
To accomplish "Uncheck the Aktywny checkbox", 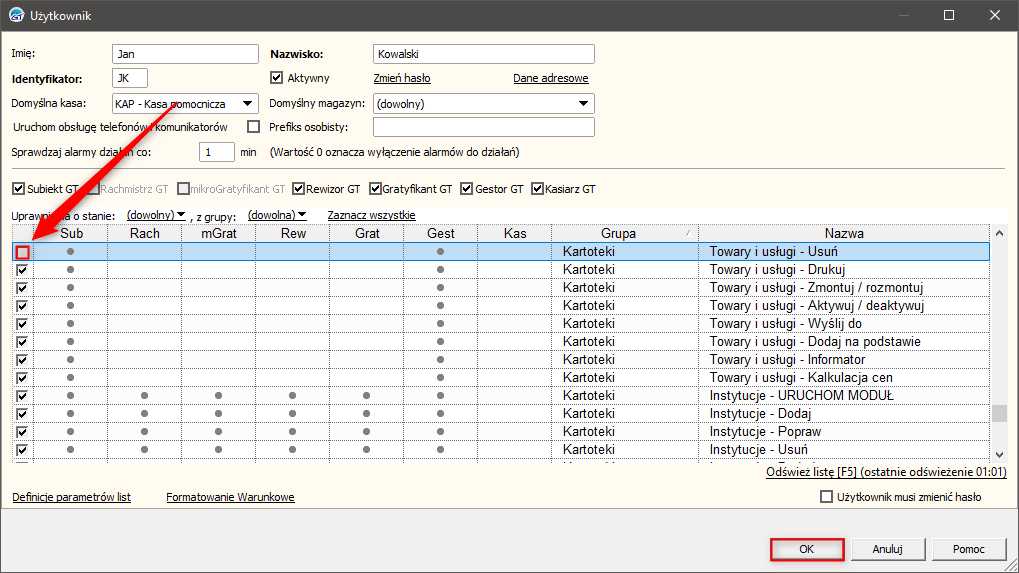I will pos(278,78).
